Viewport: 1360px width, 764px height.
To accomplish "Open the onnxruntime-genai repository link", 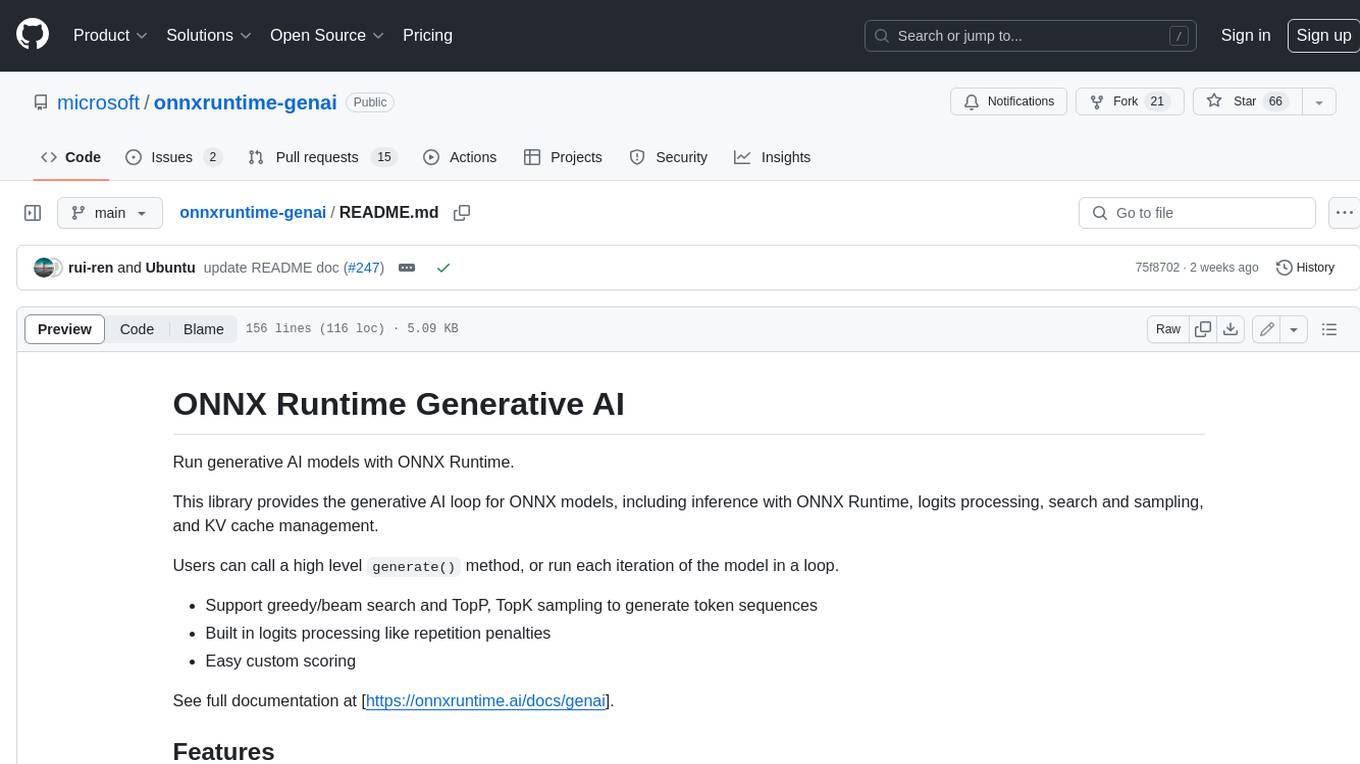I will 245,102.
